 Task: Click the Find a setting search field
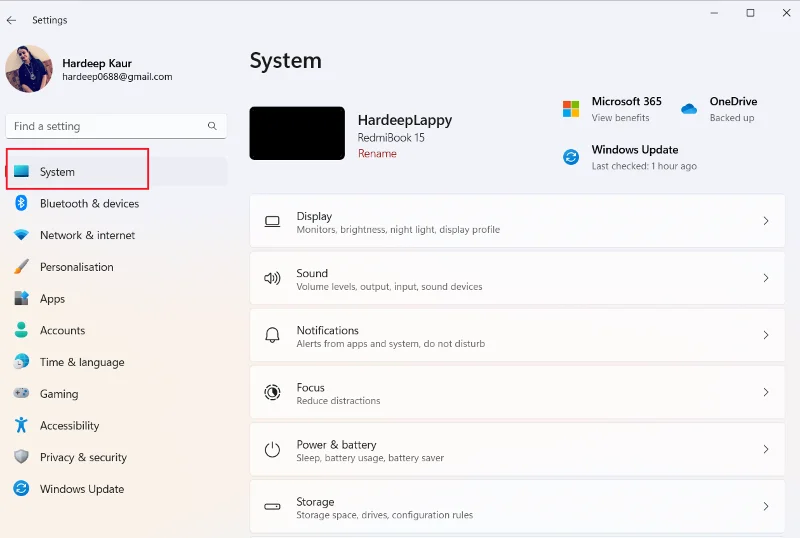[116, 126]
